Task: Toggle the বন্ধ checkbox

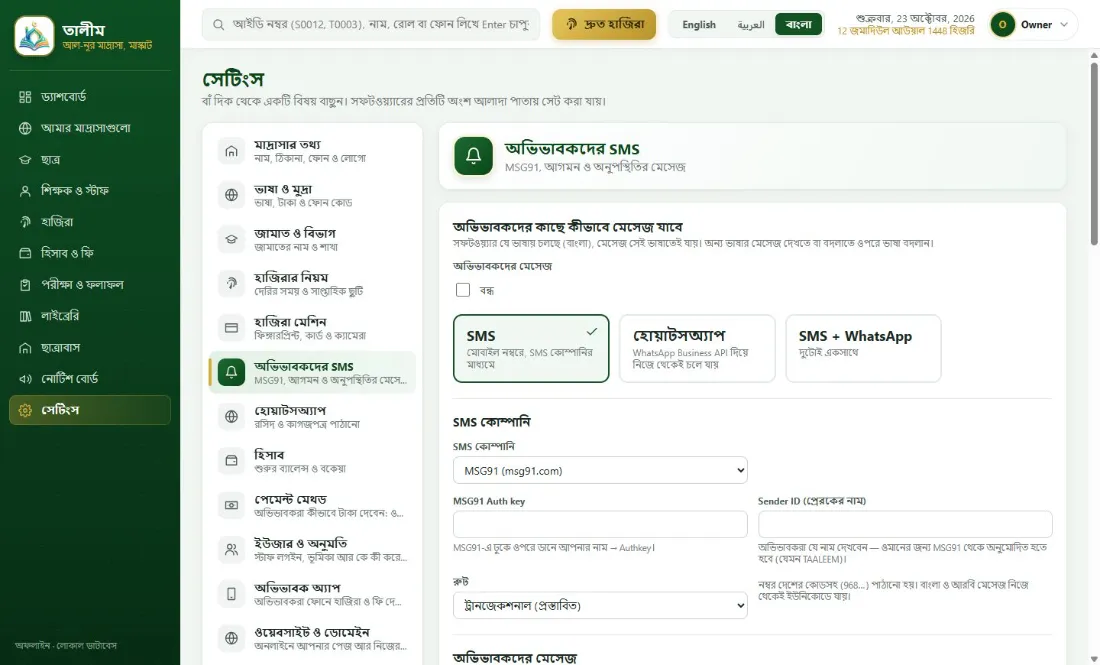Action: point(463,290)
